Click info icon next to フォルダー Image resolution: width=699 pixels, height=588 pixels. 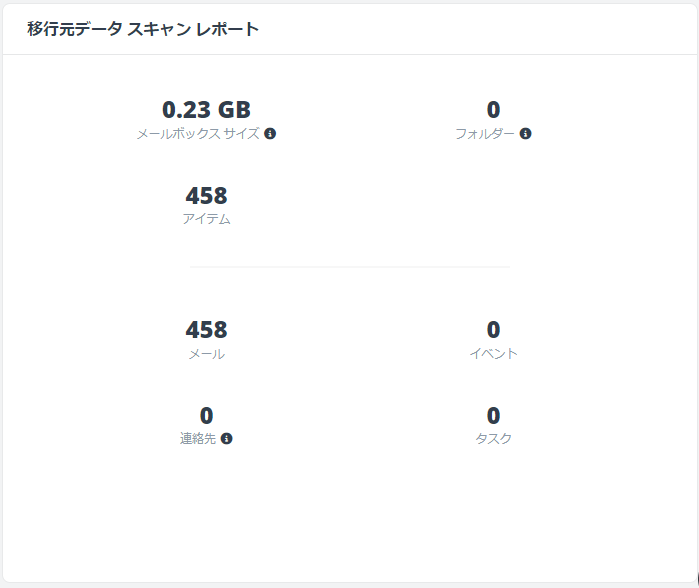[525, 133]
